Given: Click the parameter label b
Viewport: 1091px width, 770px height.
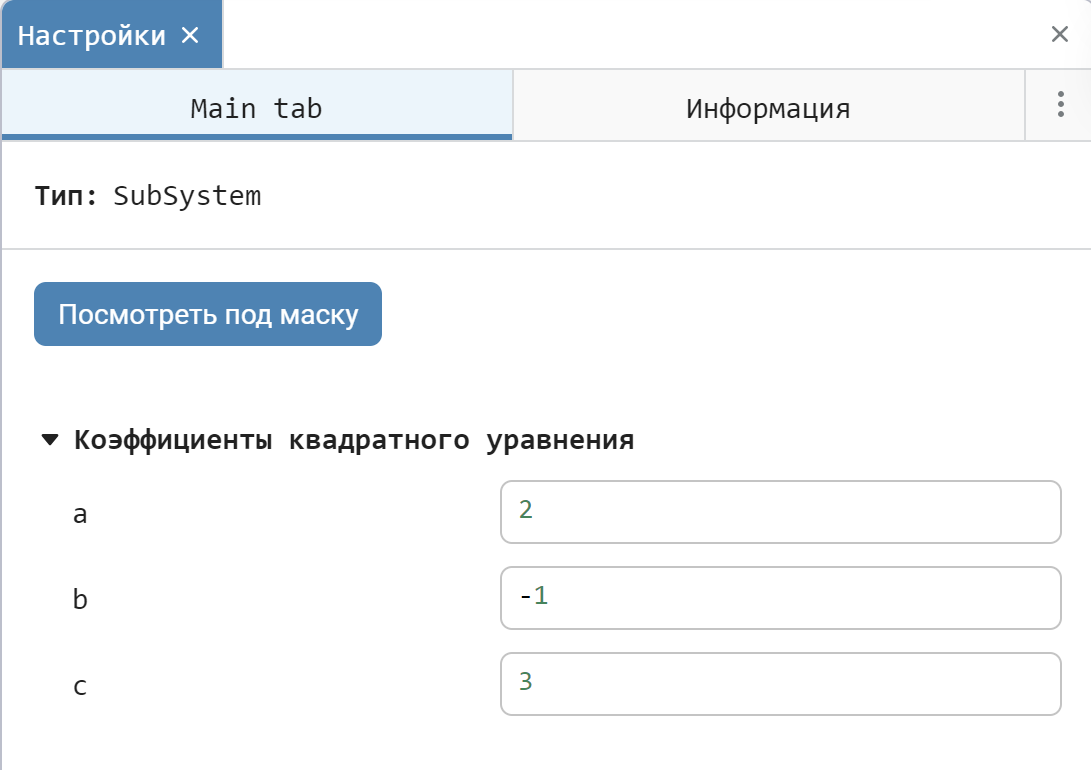Looking at the screenshot, I should pyautogui.click(x=80, y=599).
